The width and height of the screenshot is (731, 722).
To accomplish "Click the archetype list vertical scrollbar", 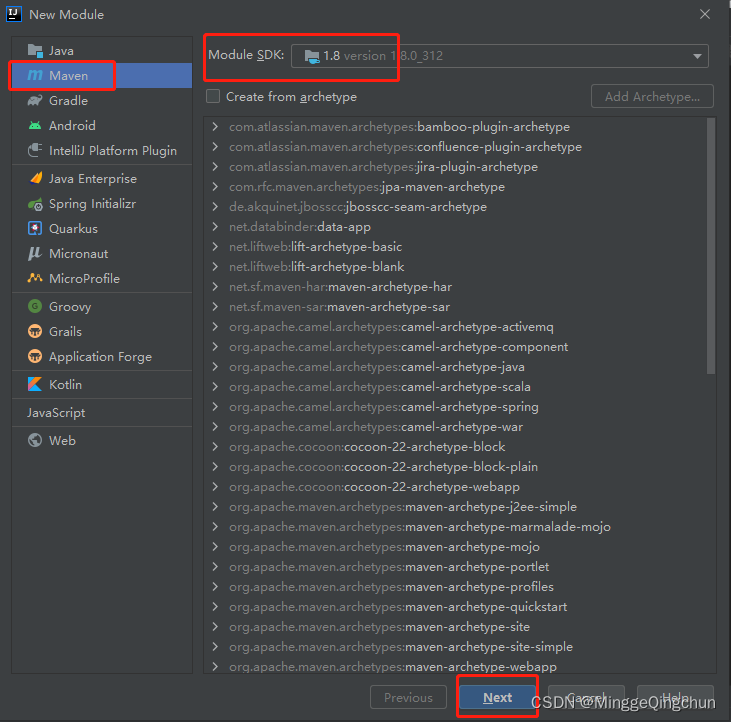I will click(710, 246).
